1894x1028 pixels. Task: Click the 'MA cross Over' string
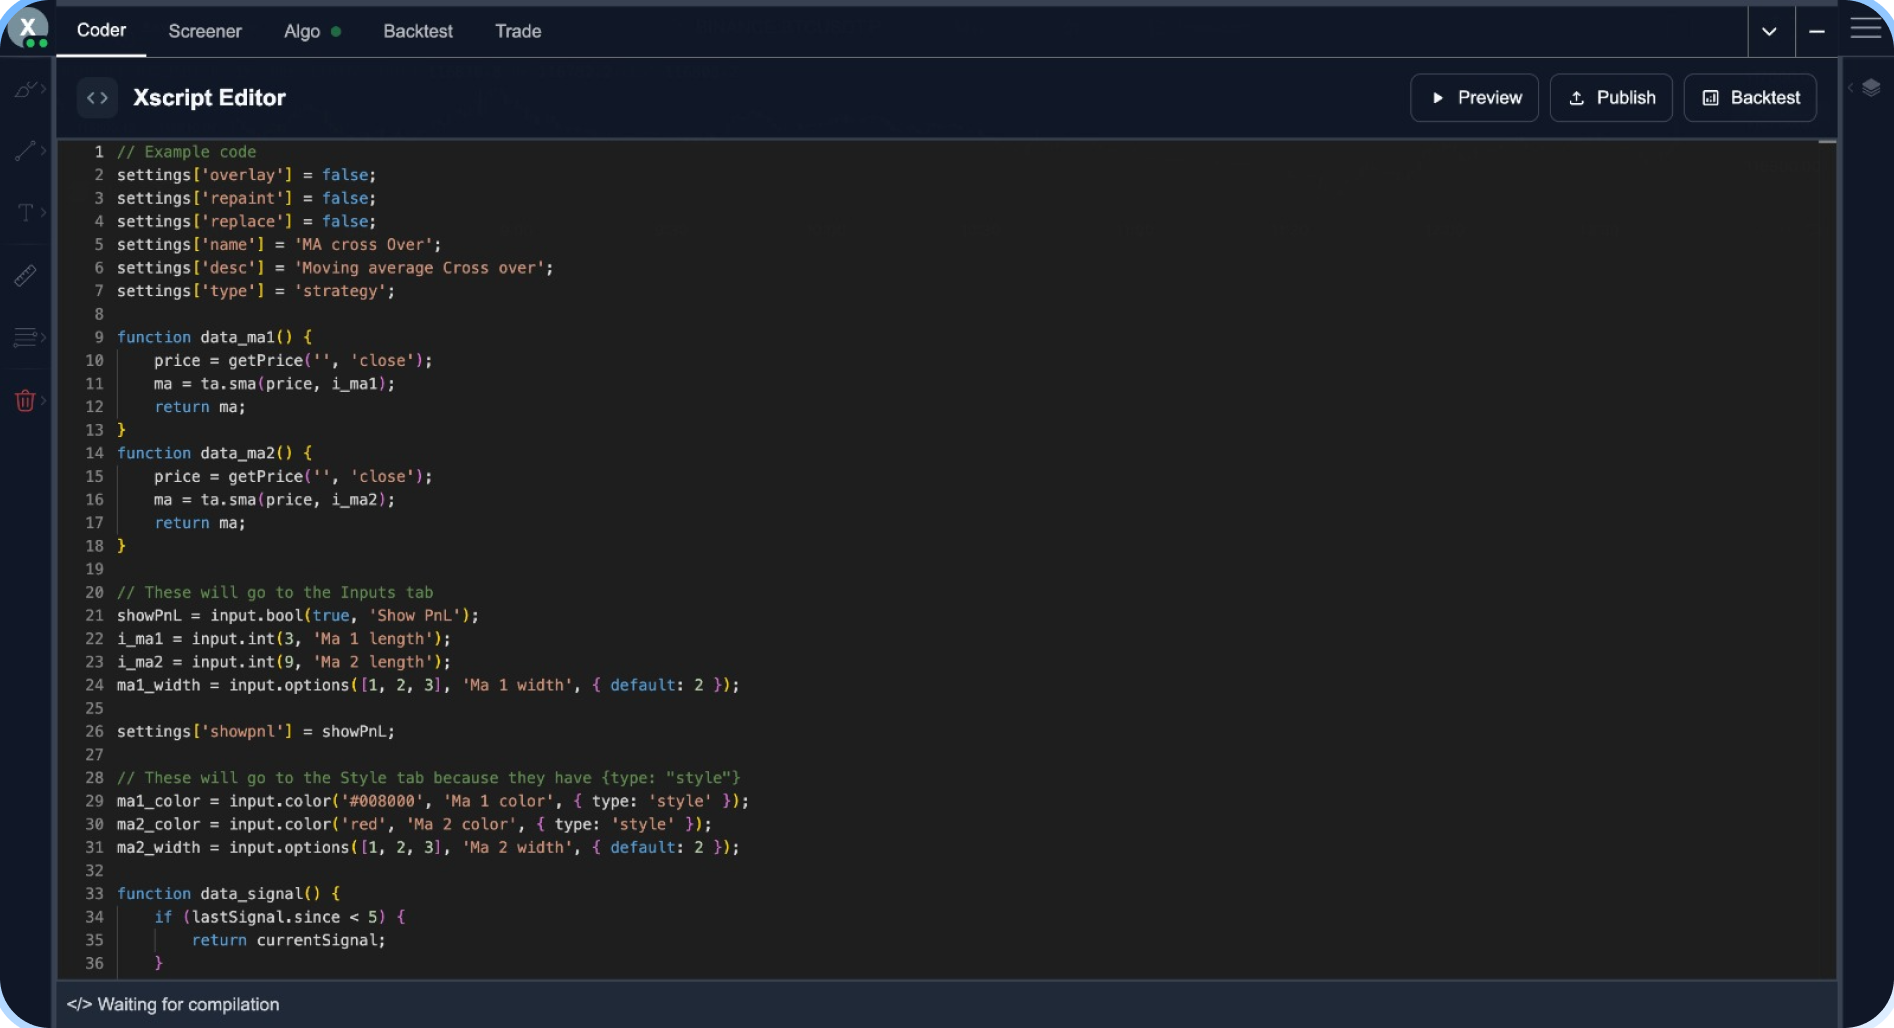pyautogui.click(x=364, y=245)
